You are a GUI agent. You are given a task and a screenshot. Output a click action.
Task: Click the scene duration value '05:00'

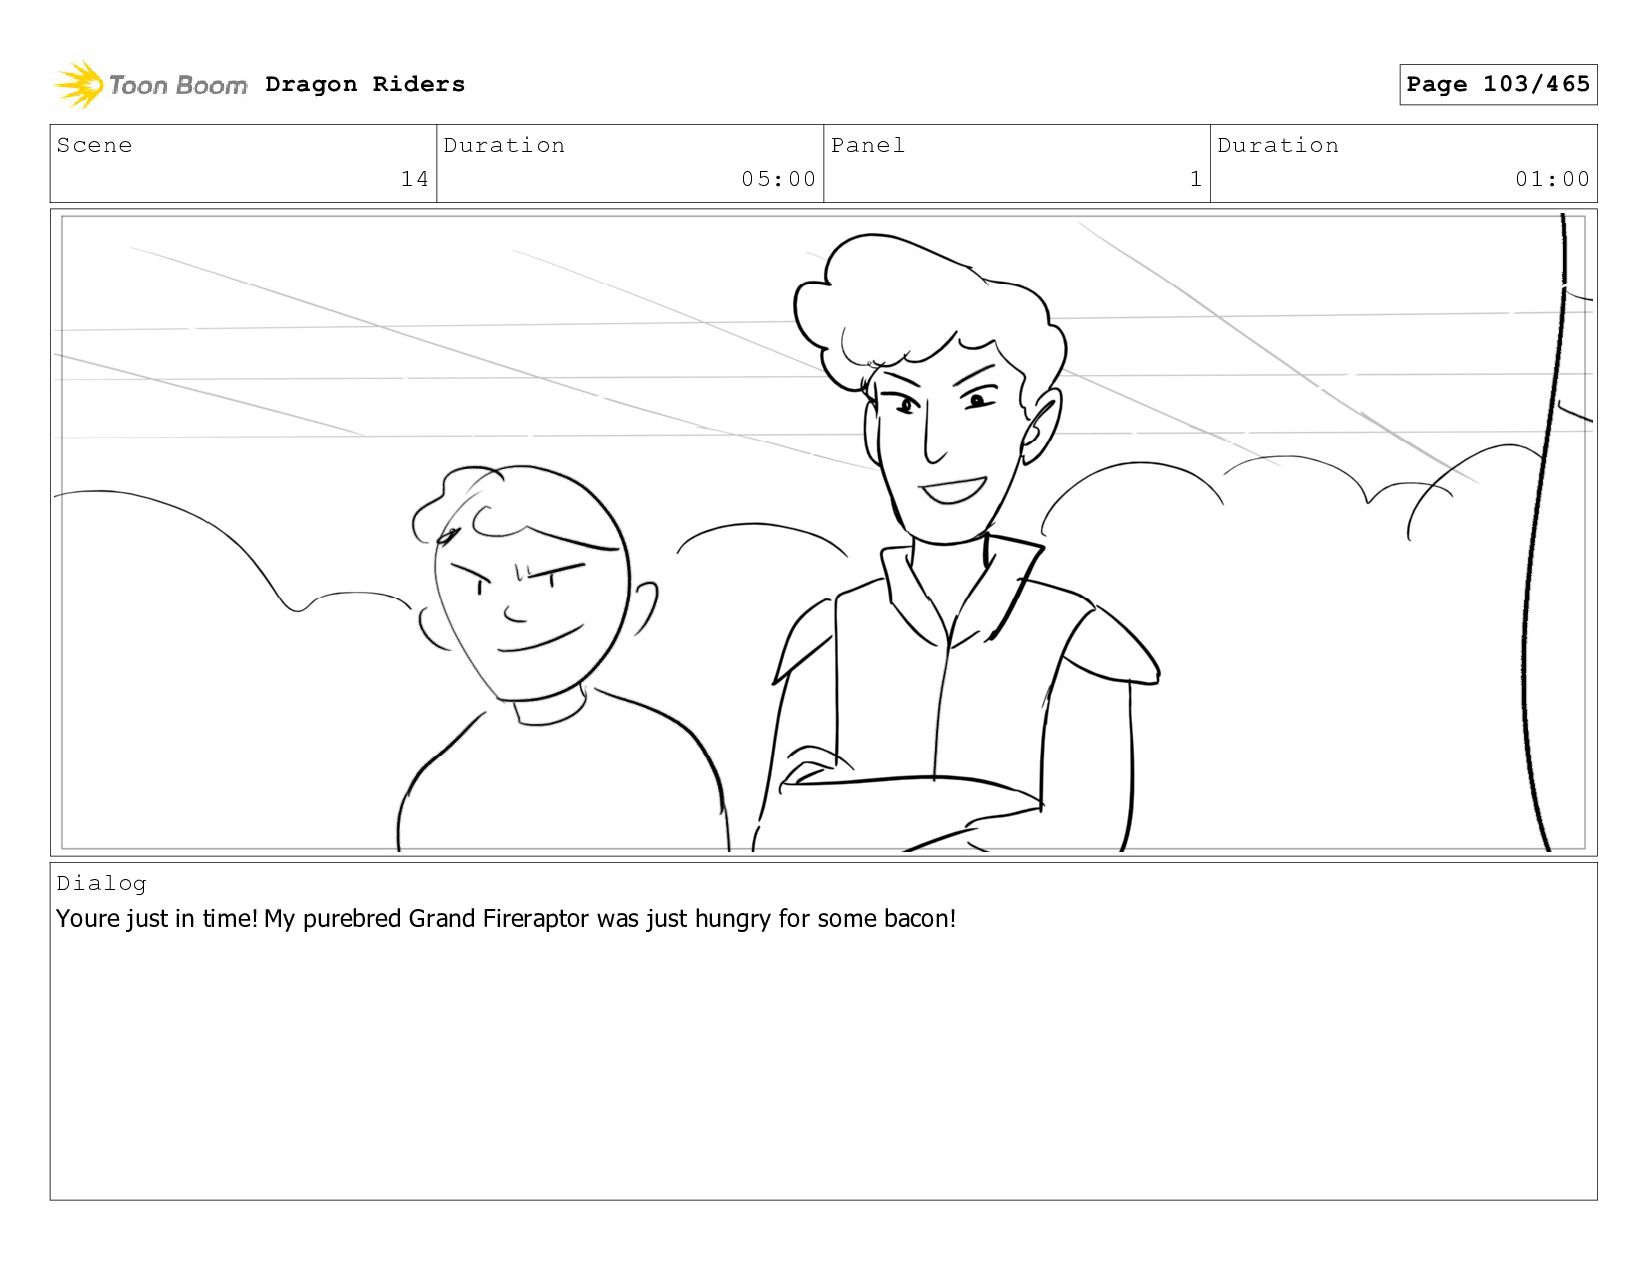tap(778, 179)
